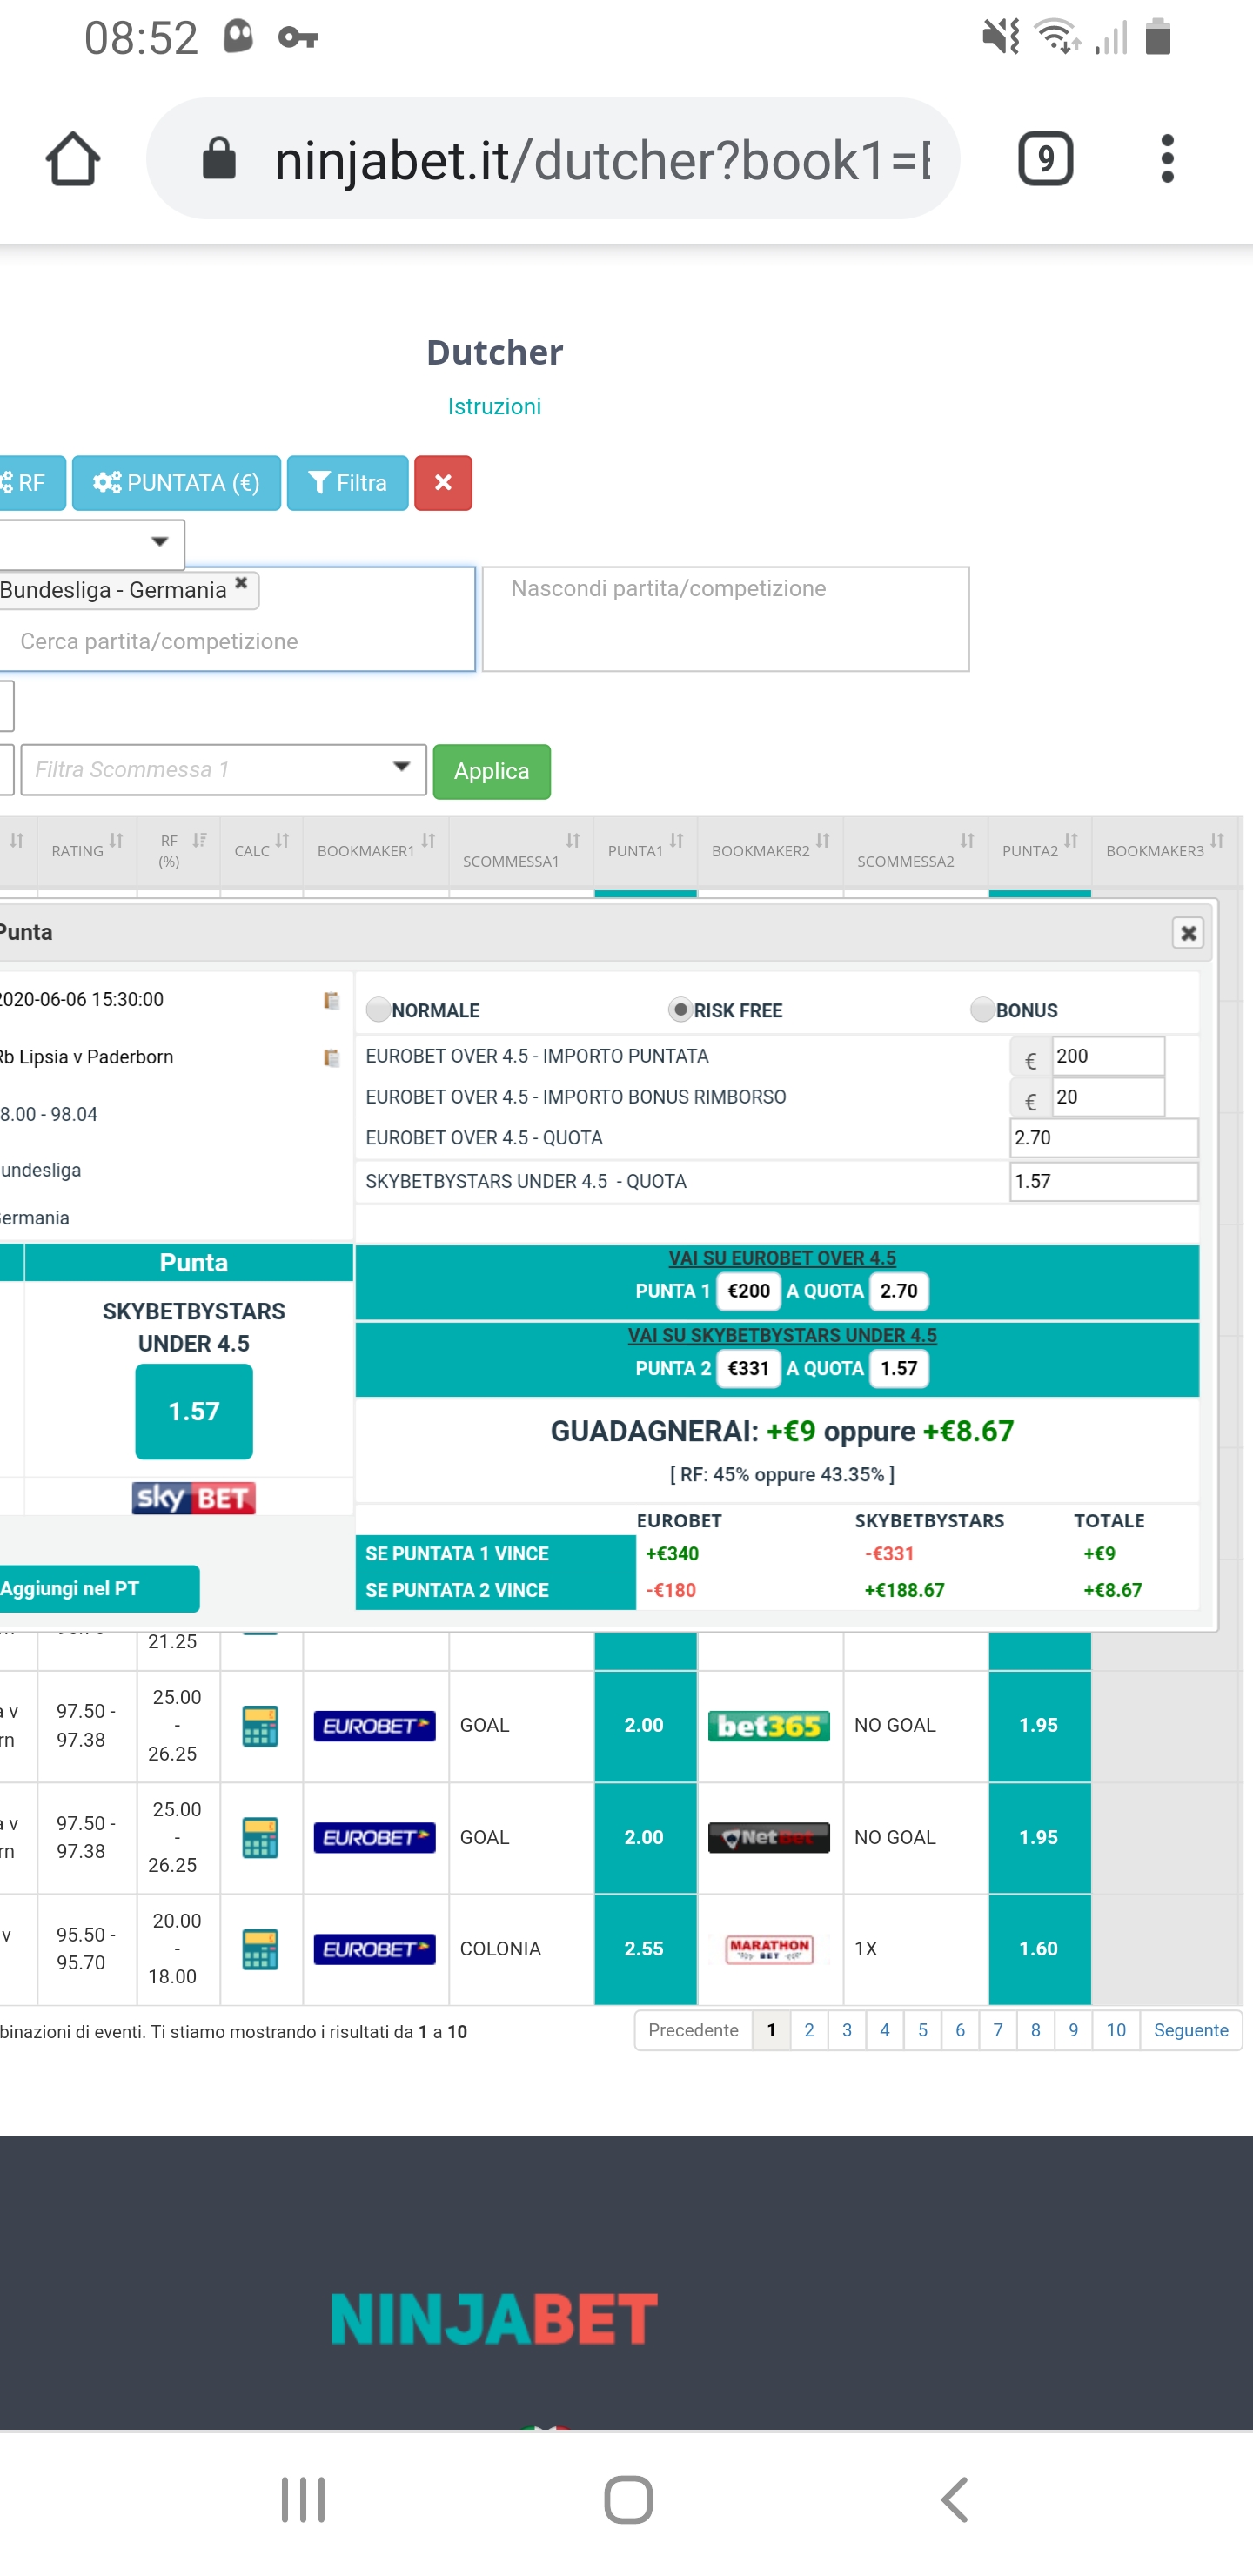Edit the bonus rimborso field showing 20
Viewport: 1253px width, 2576px height.
coord(1108,1097)
